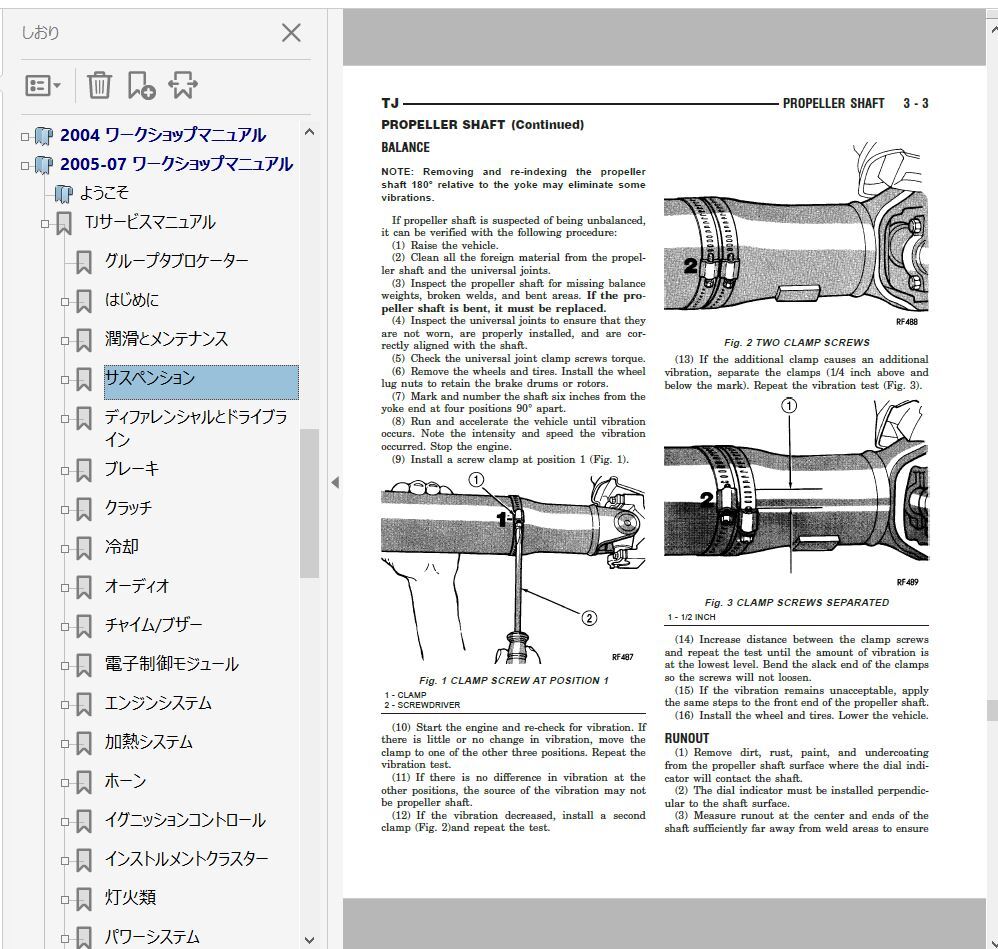This screenshot has height=949, width=998.
Task: Click bookmark icon beside クラッチ
Action: (x=83, y=509)
